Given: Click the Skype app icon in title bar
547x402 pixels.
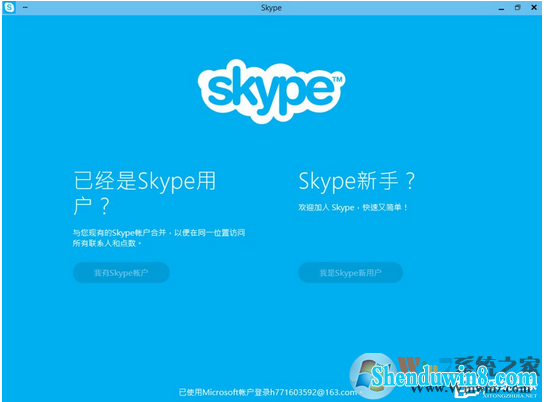Looking at the screenshot, I should [9, 7].
